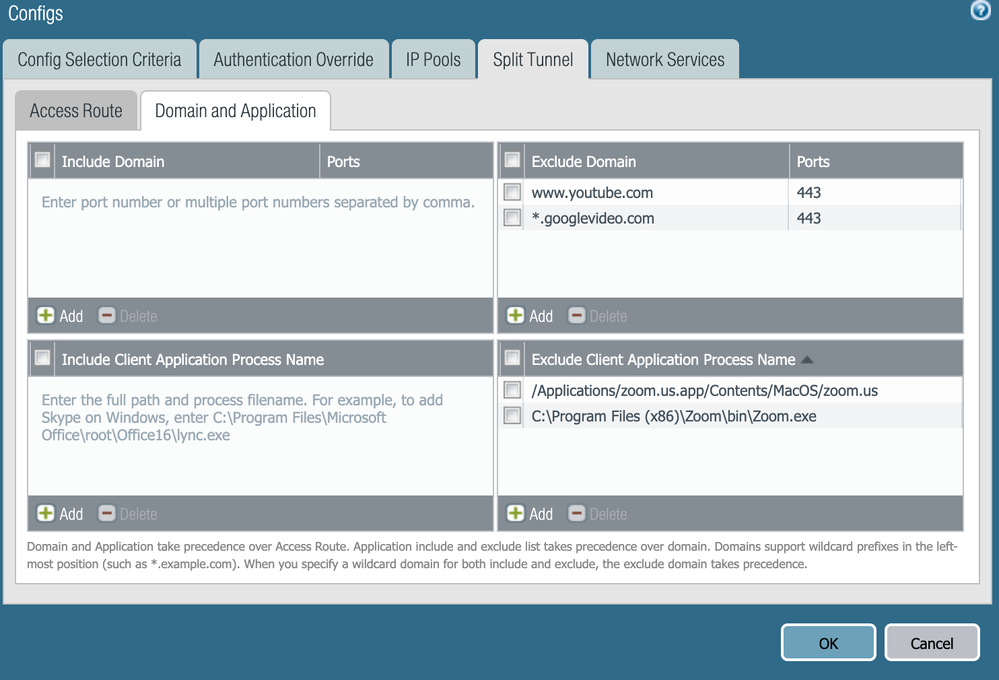Check the www.youtube.com exclude domain row
The width and height of the screenshot is (999, 680).
click(x=512, y=192)
